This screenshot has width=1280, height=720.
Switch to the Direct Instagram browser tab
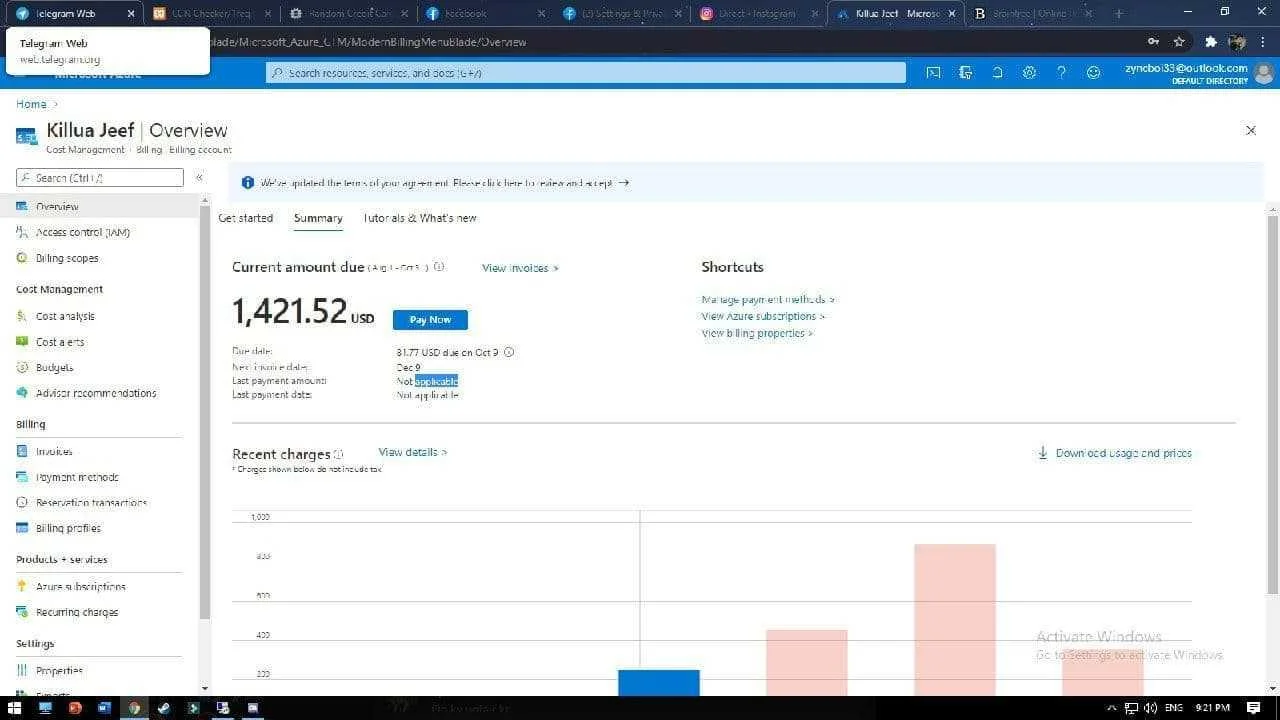pyautogui.click(x=757, y=14)
